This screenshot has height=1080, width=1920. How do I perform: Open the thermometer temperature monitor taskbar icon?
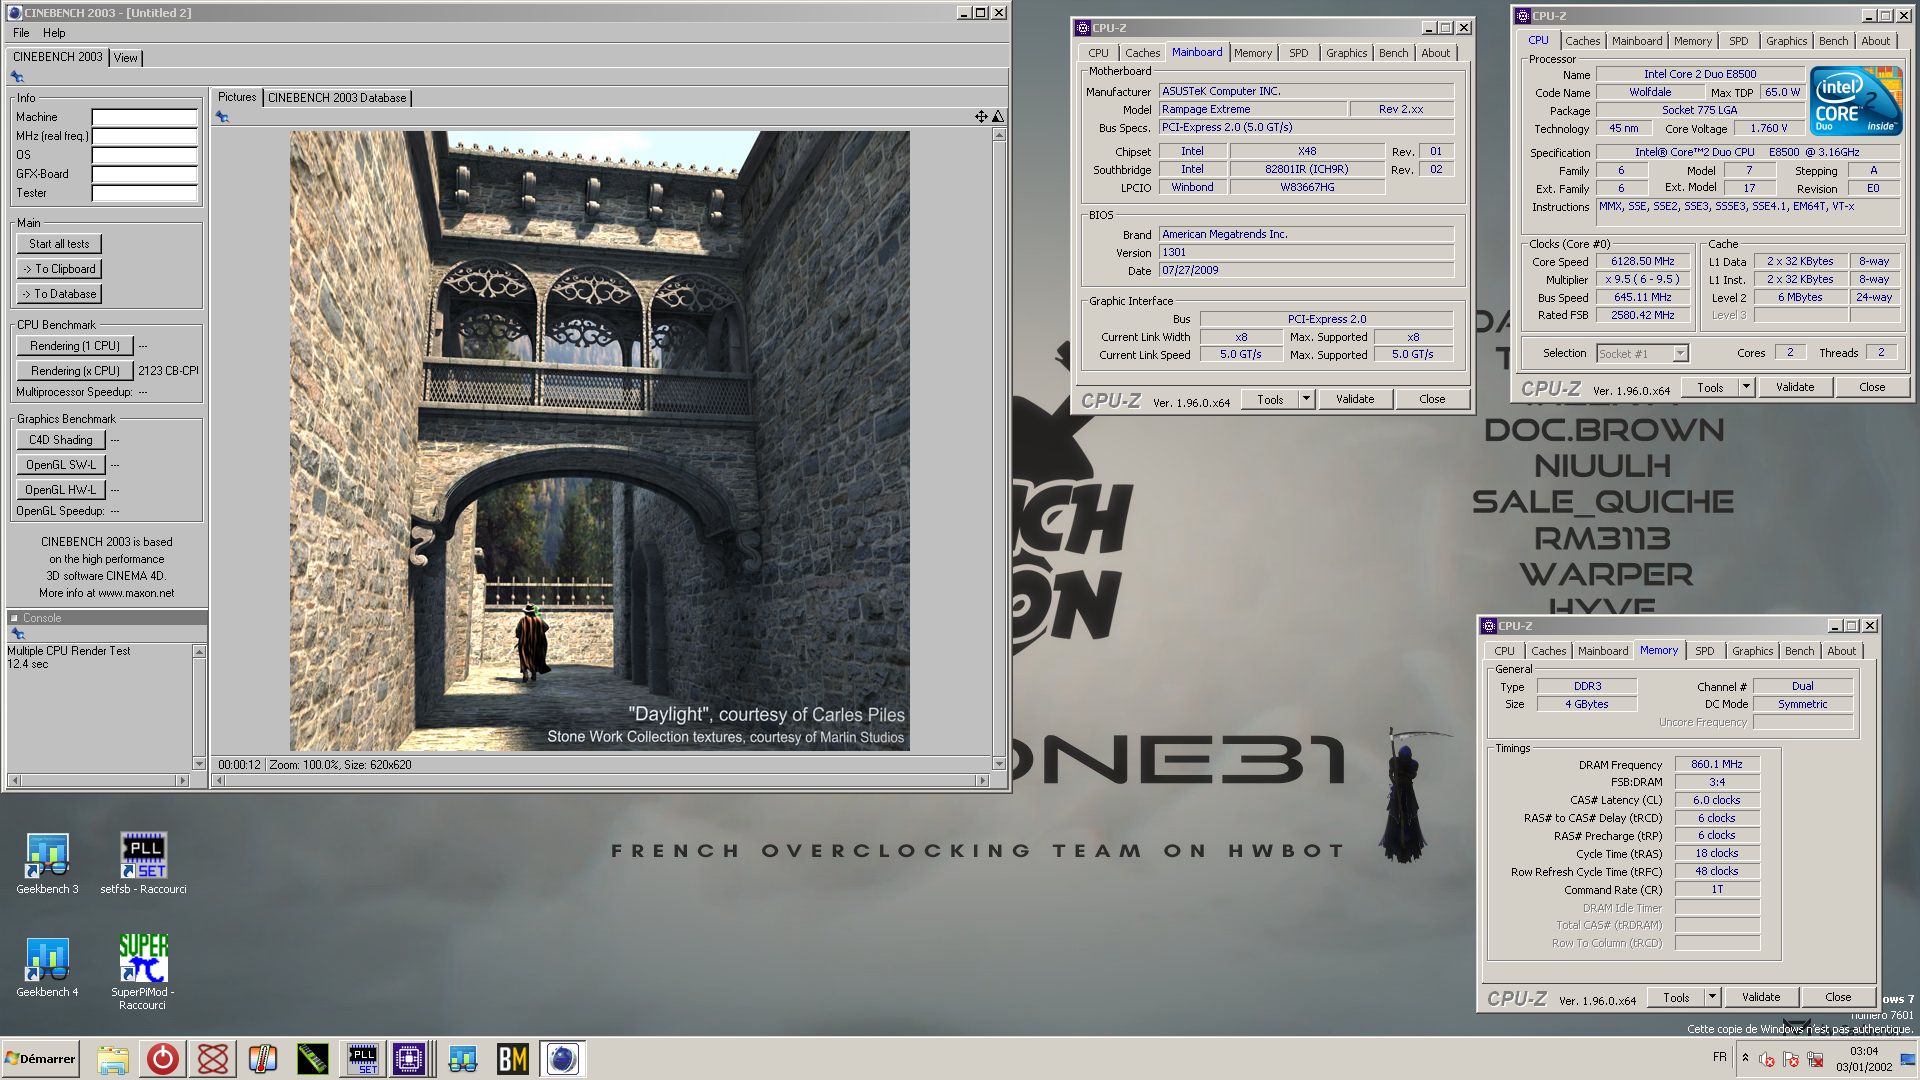(x=262, y=1059)
